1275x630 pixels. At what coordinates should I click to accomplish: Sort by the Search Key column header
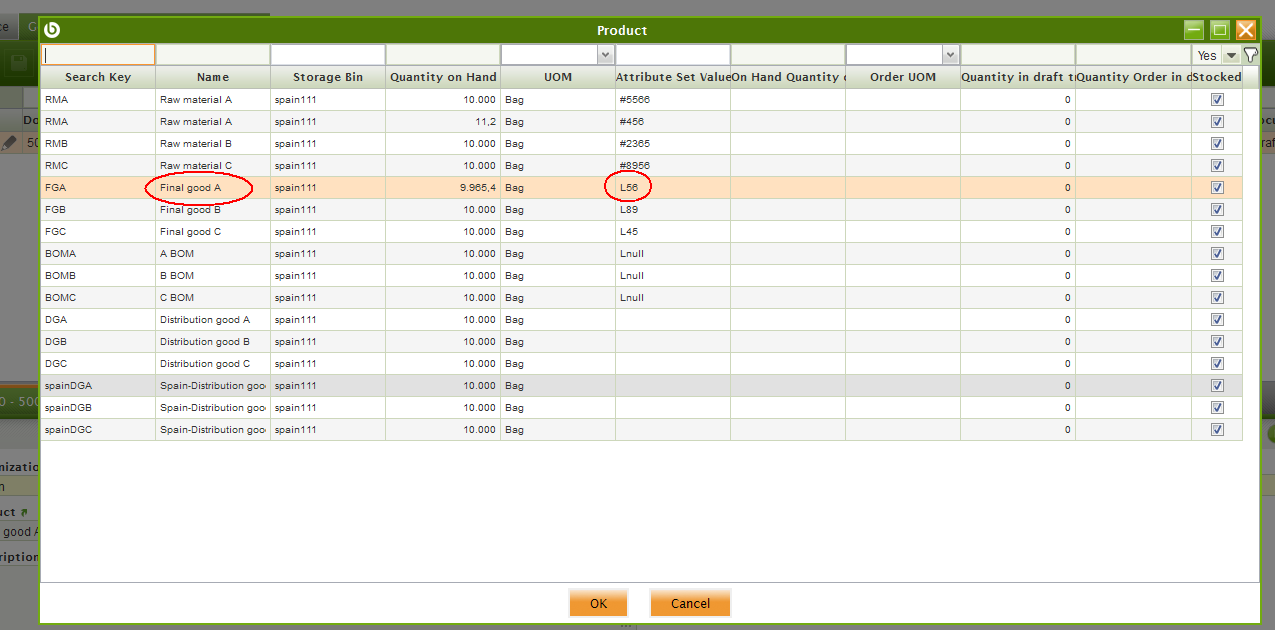(x=98, y=77)
